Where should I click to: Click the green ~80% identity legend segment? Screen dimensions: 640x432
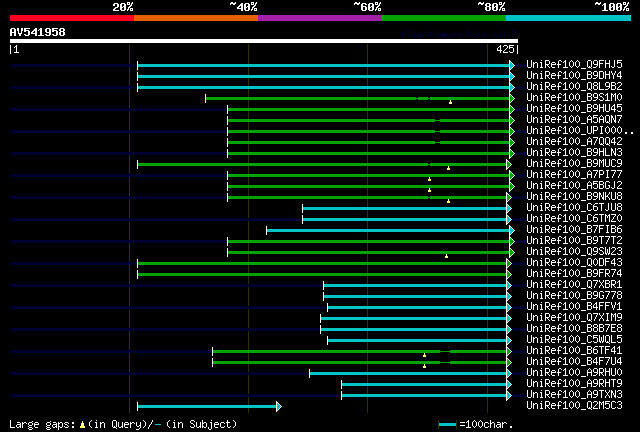click(x=444, y=18)
